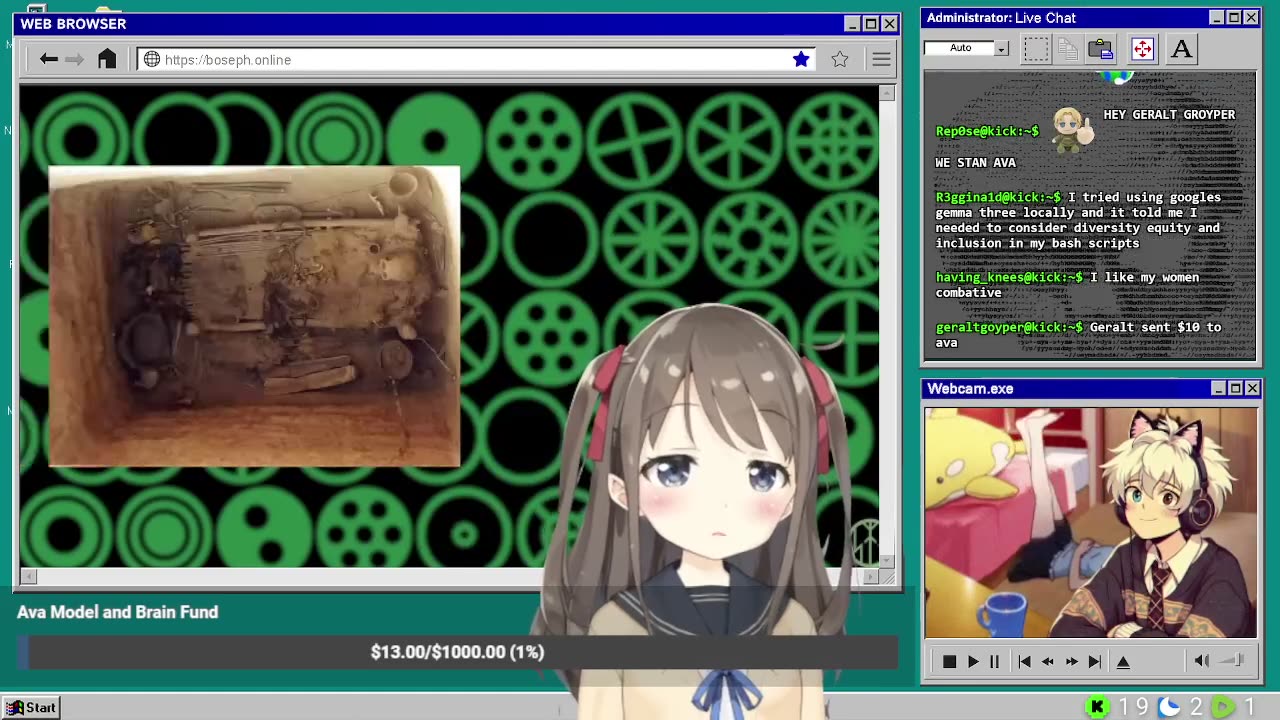This screenshot has width=1280, height=720.
Task: Click the paste briefcase icon in Live Chat
Action: [x=1101, y=48]
